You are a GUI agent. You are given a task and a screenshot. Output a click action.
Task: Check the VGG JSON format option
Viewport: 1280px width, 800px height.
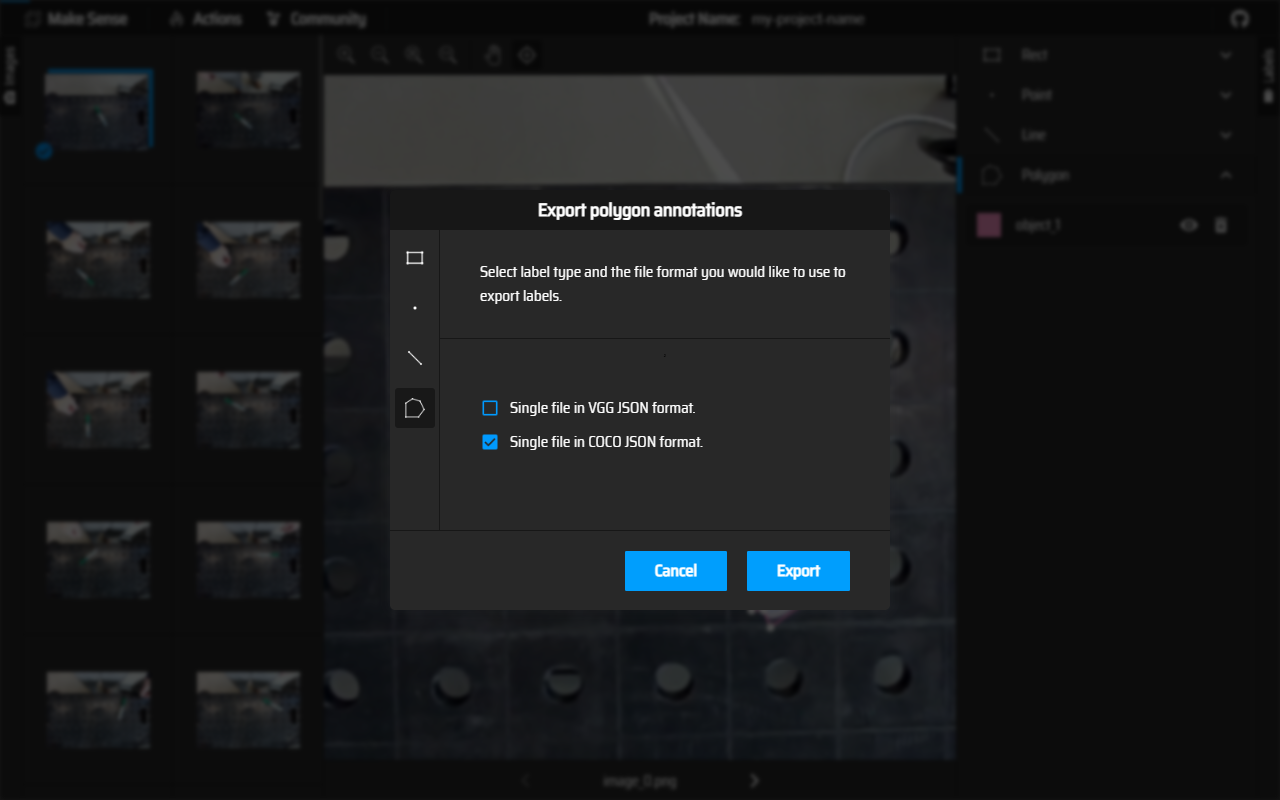(490, 408)
